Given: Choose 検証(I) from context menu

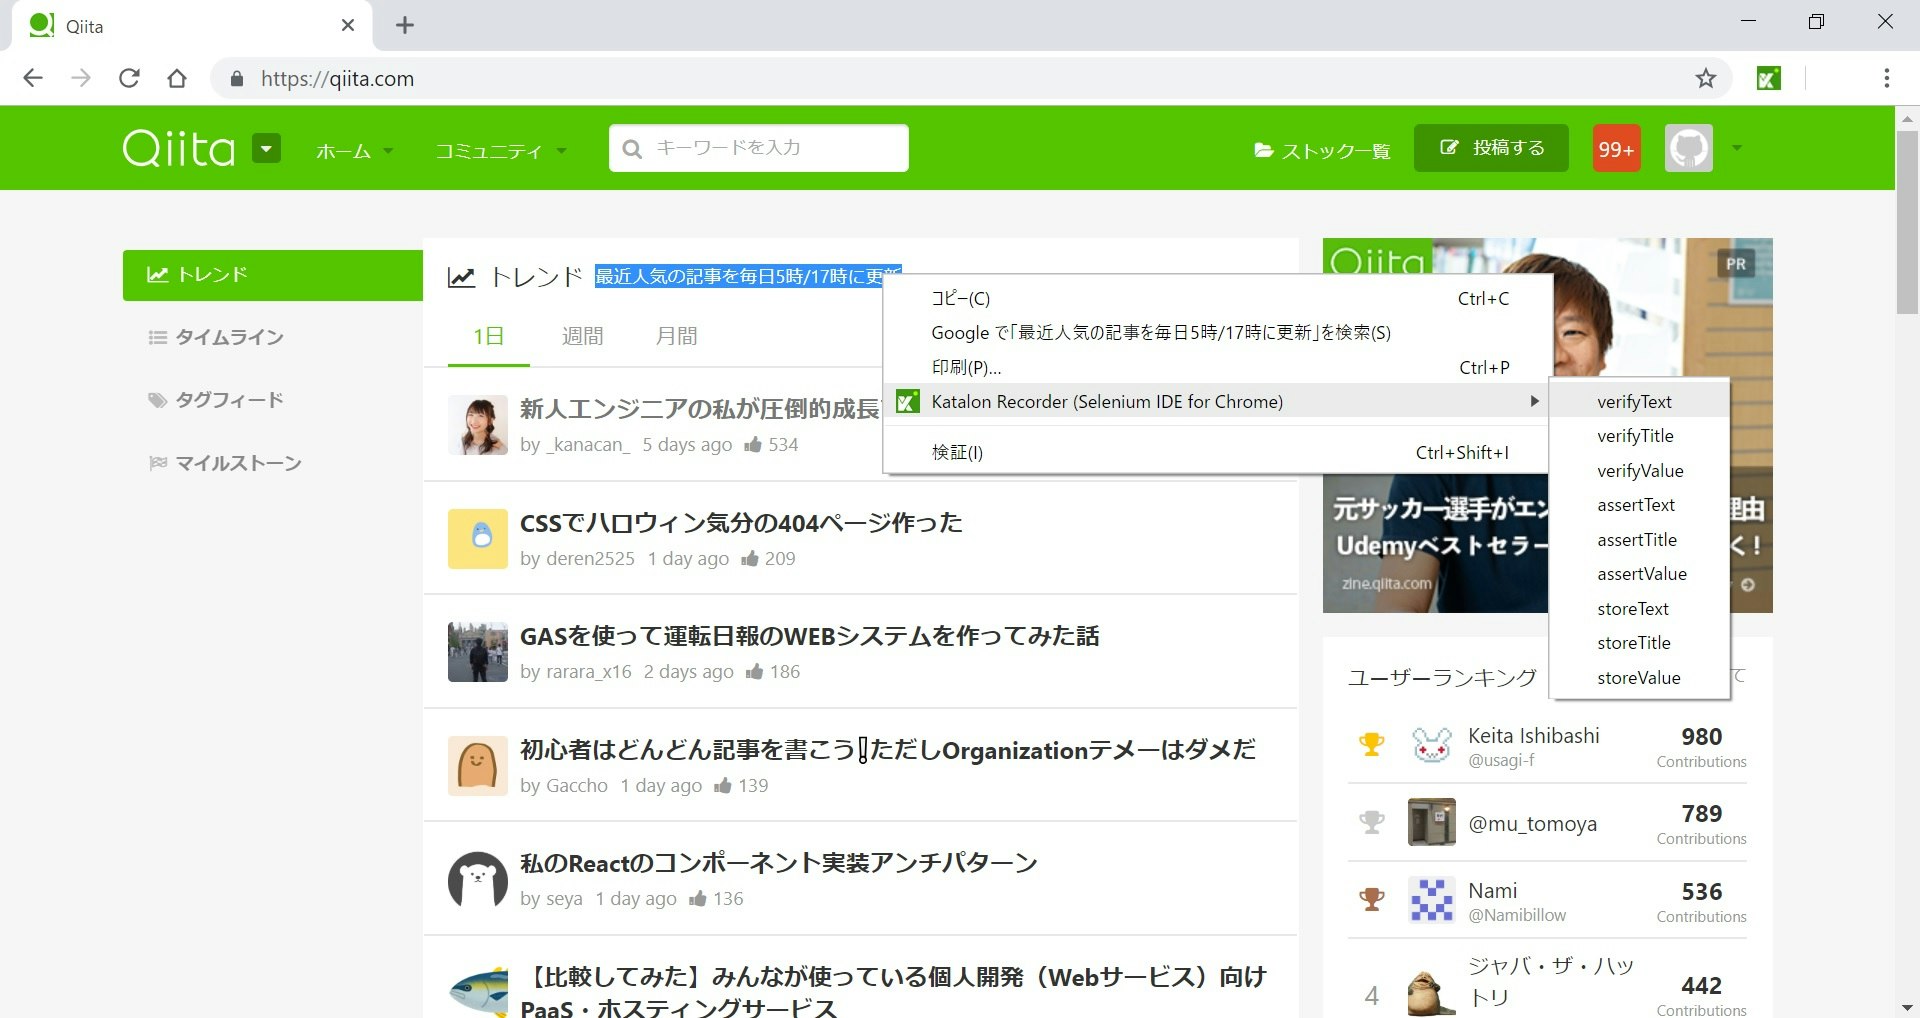Looking at the screenshot, I should (1217, 452).
